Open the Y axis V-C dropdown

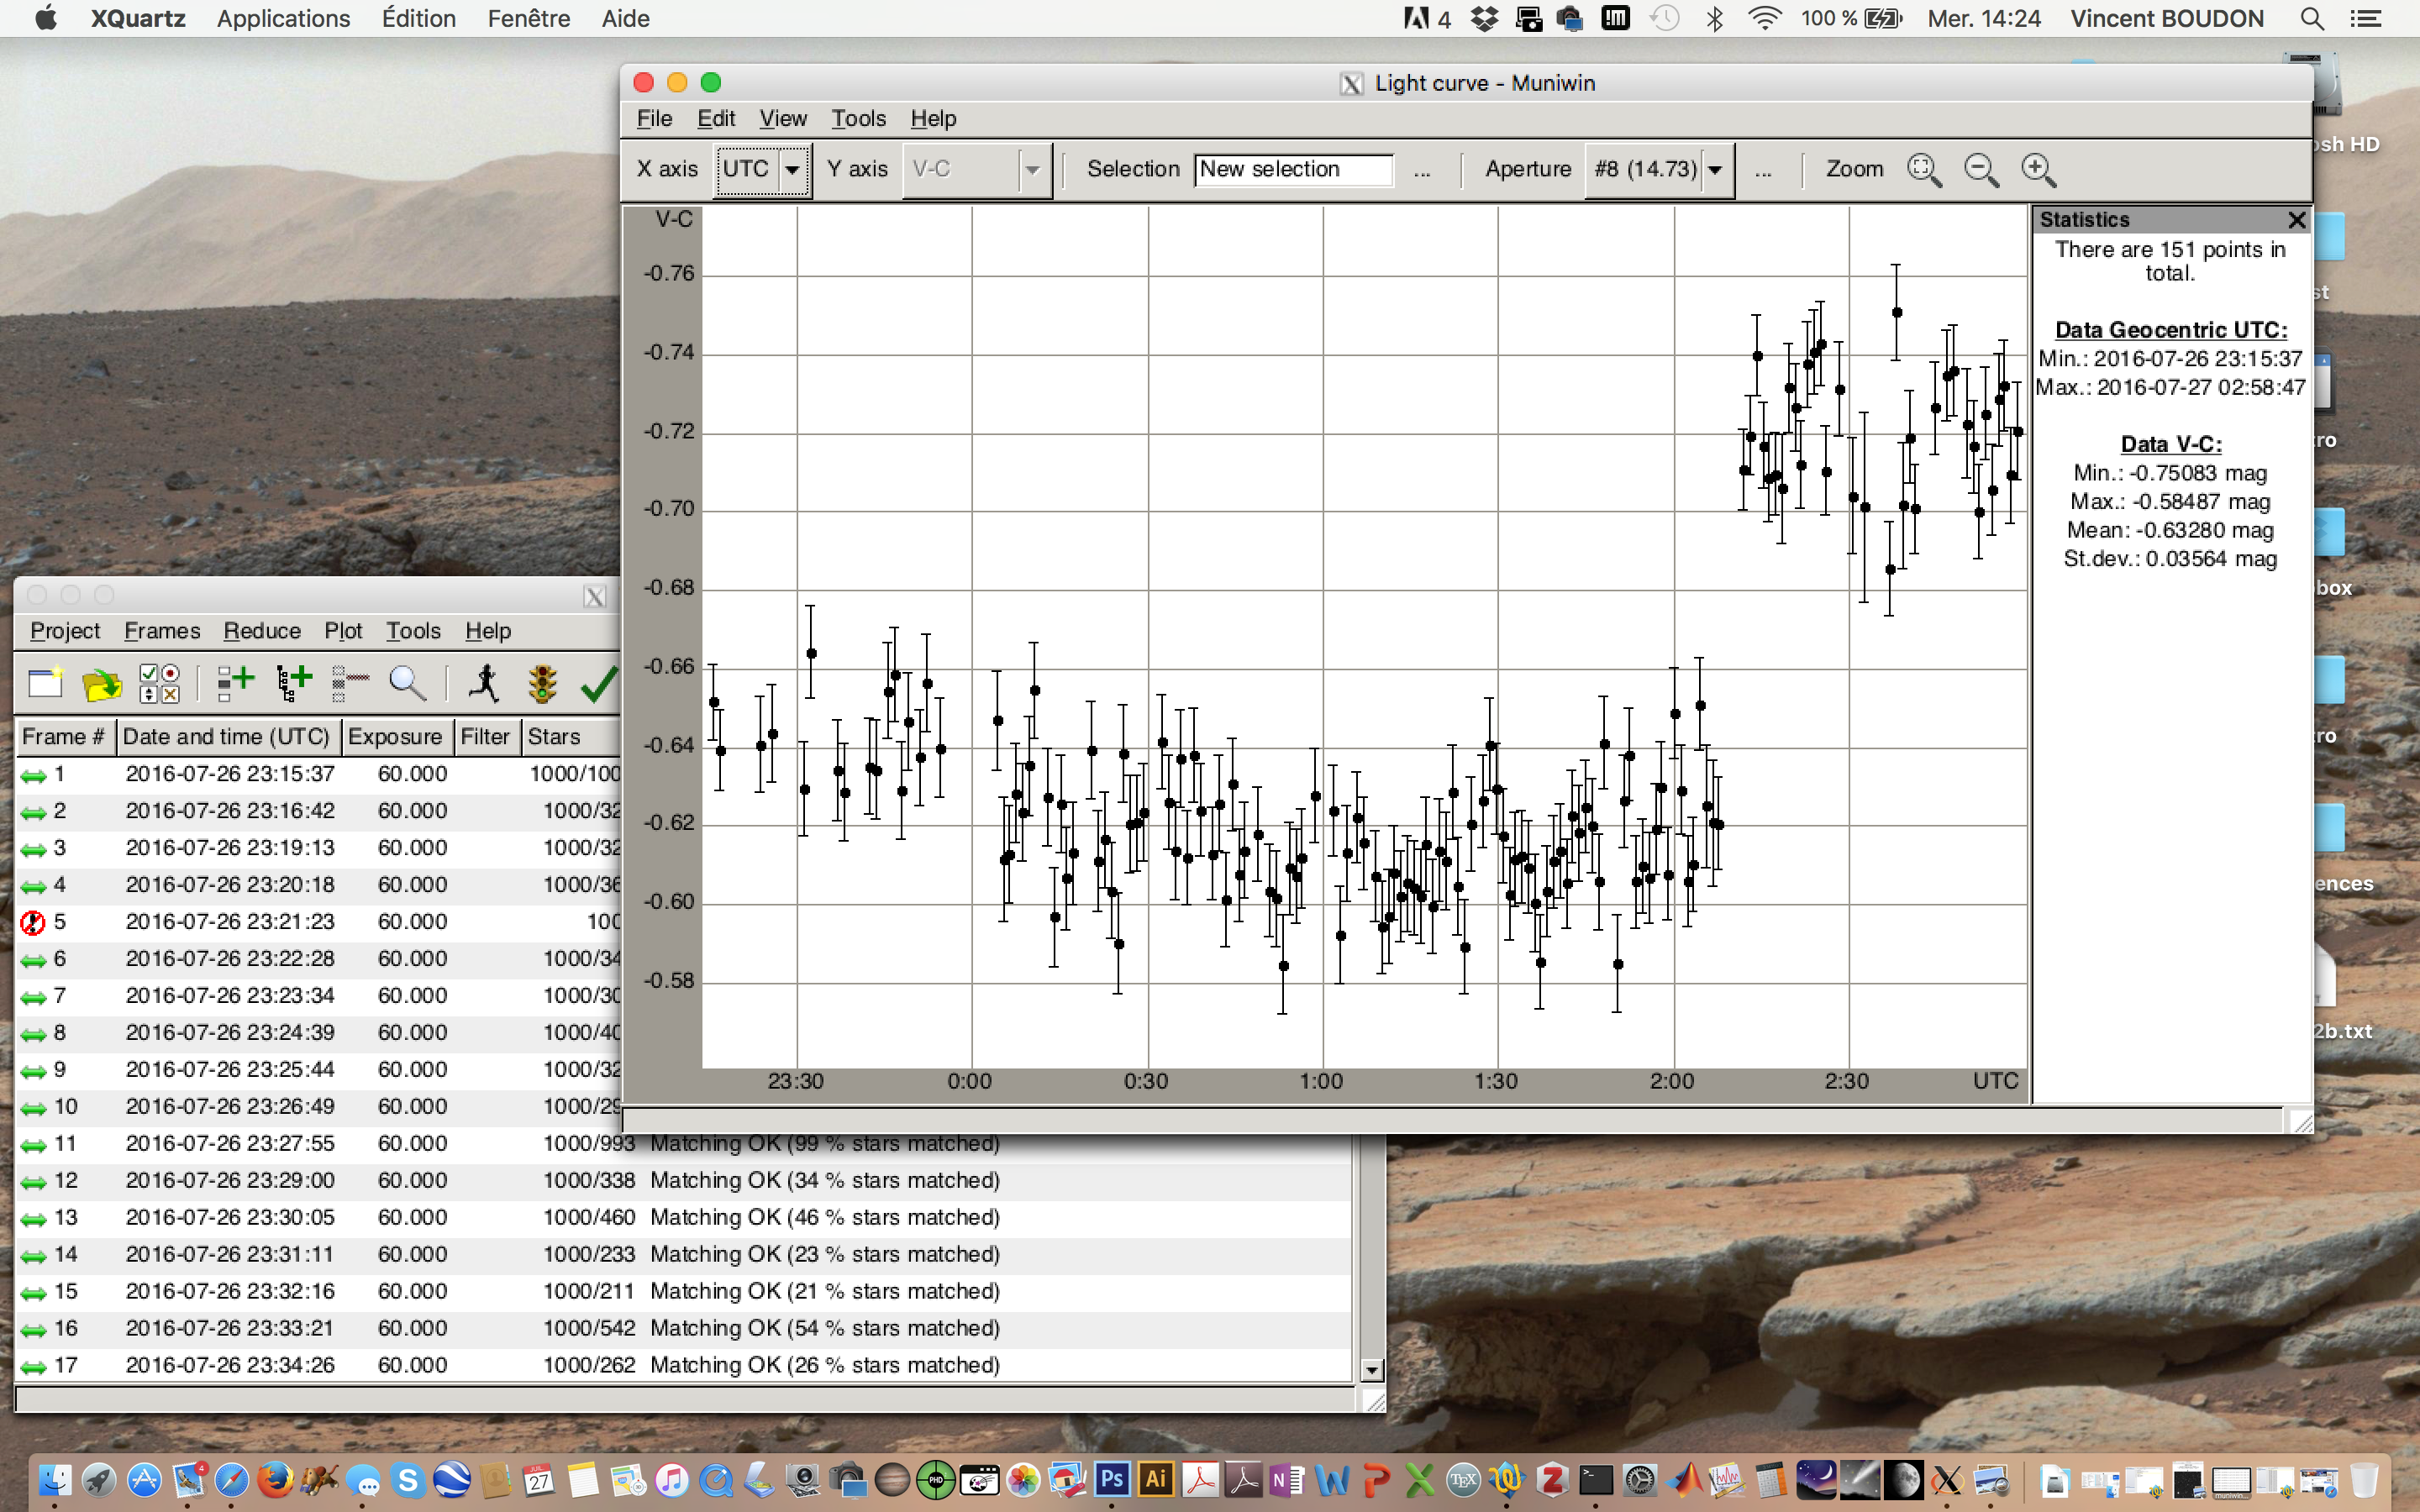(1032, 169)
